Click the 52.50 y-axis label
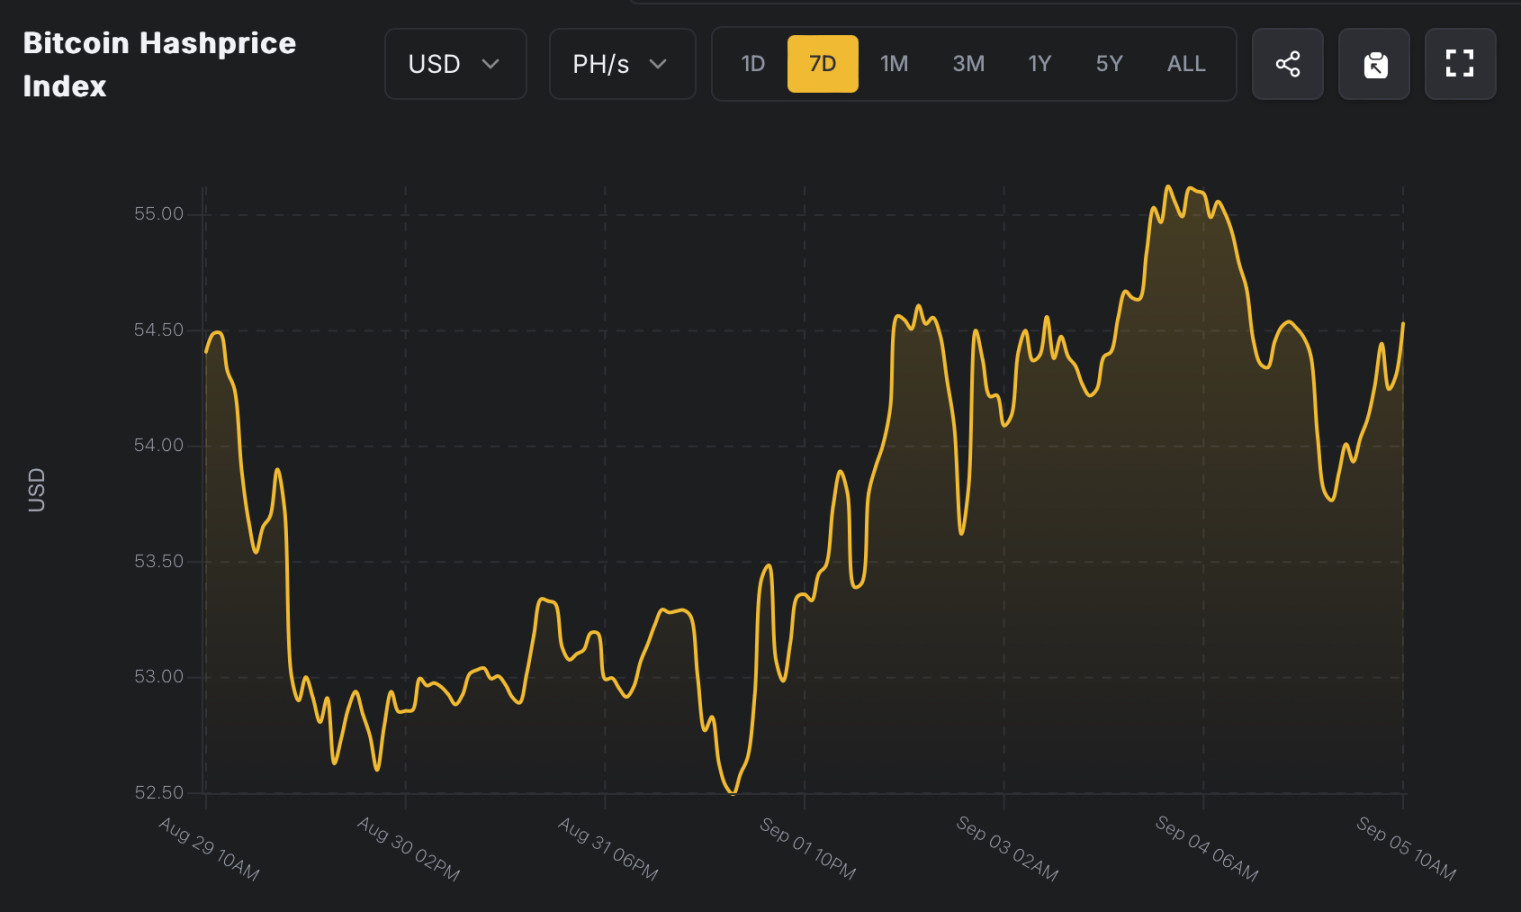The width and height of the screenshot is (1521, 912). (159, 793)
